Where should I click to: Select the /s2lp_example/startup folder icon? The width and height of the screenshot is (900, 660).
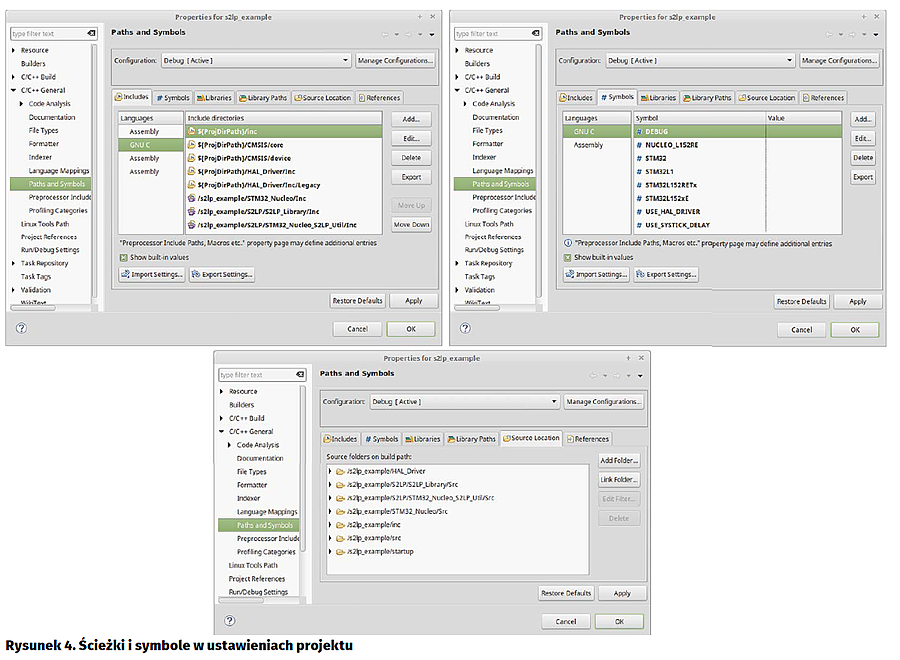tap(340, 551)
